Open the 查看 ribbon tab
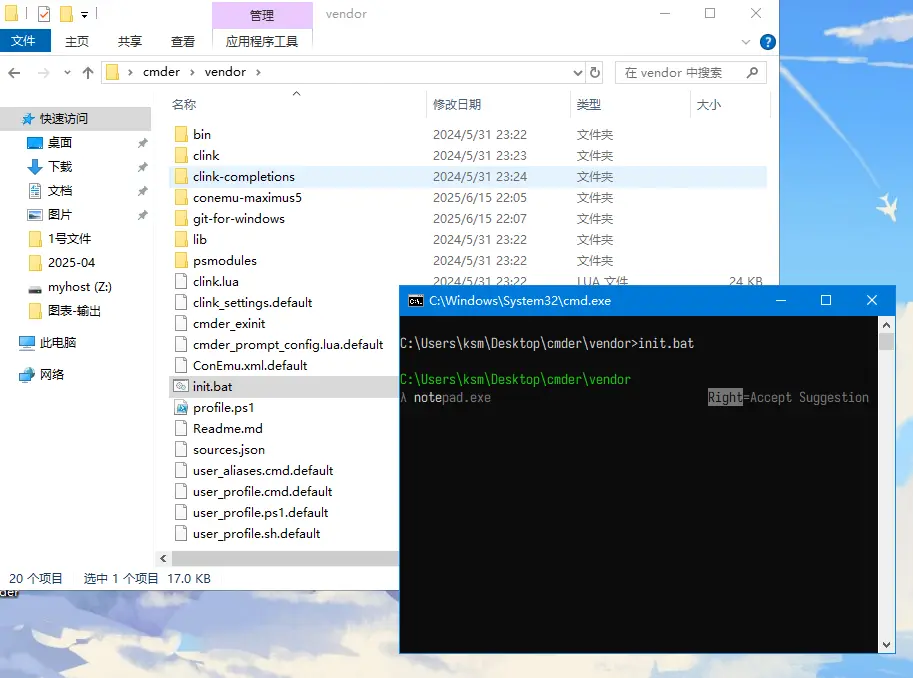The height and width of the screenshot is (678, 913). (x=183, y=41)
